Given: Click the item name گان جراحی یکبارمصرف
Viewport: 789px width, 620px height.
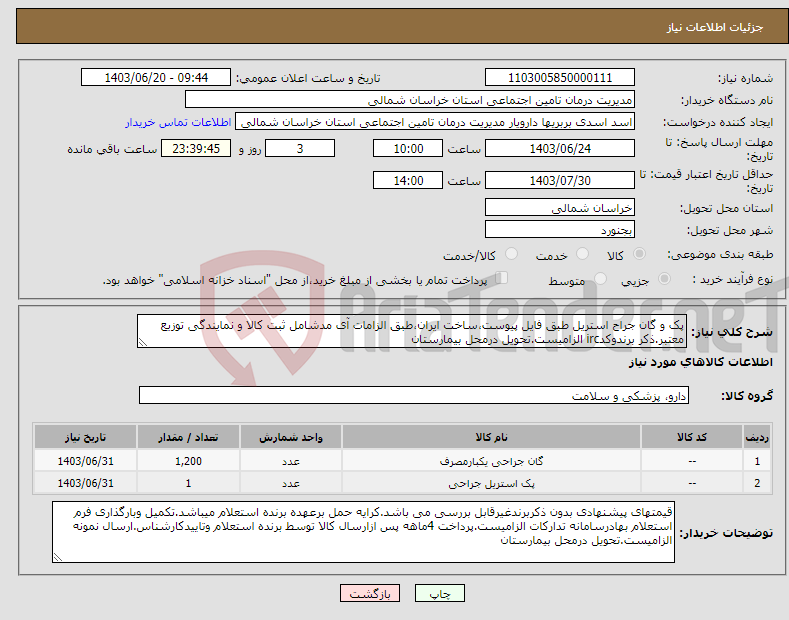Looking at the screenshot, I should coord(491,461).
